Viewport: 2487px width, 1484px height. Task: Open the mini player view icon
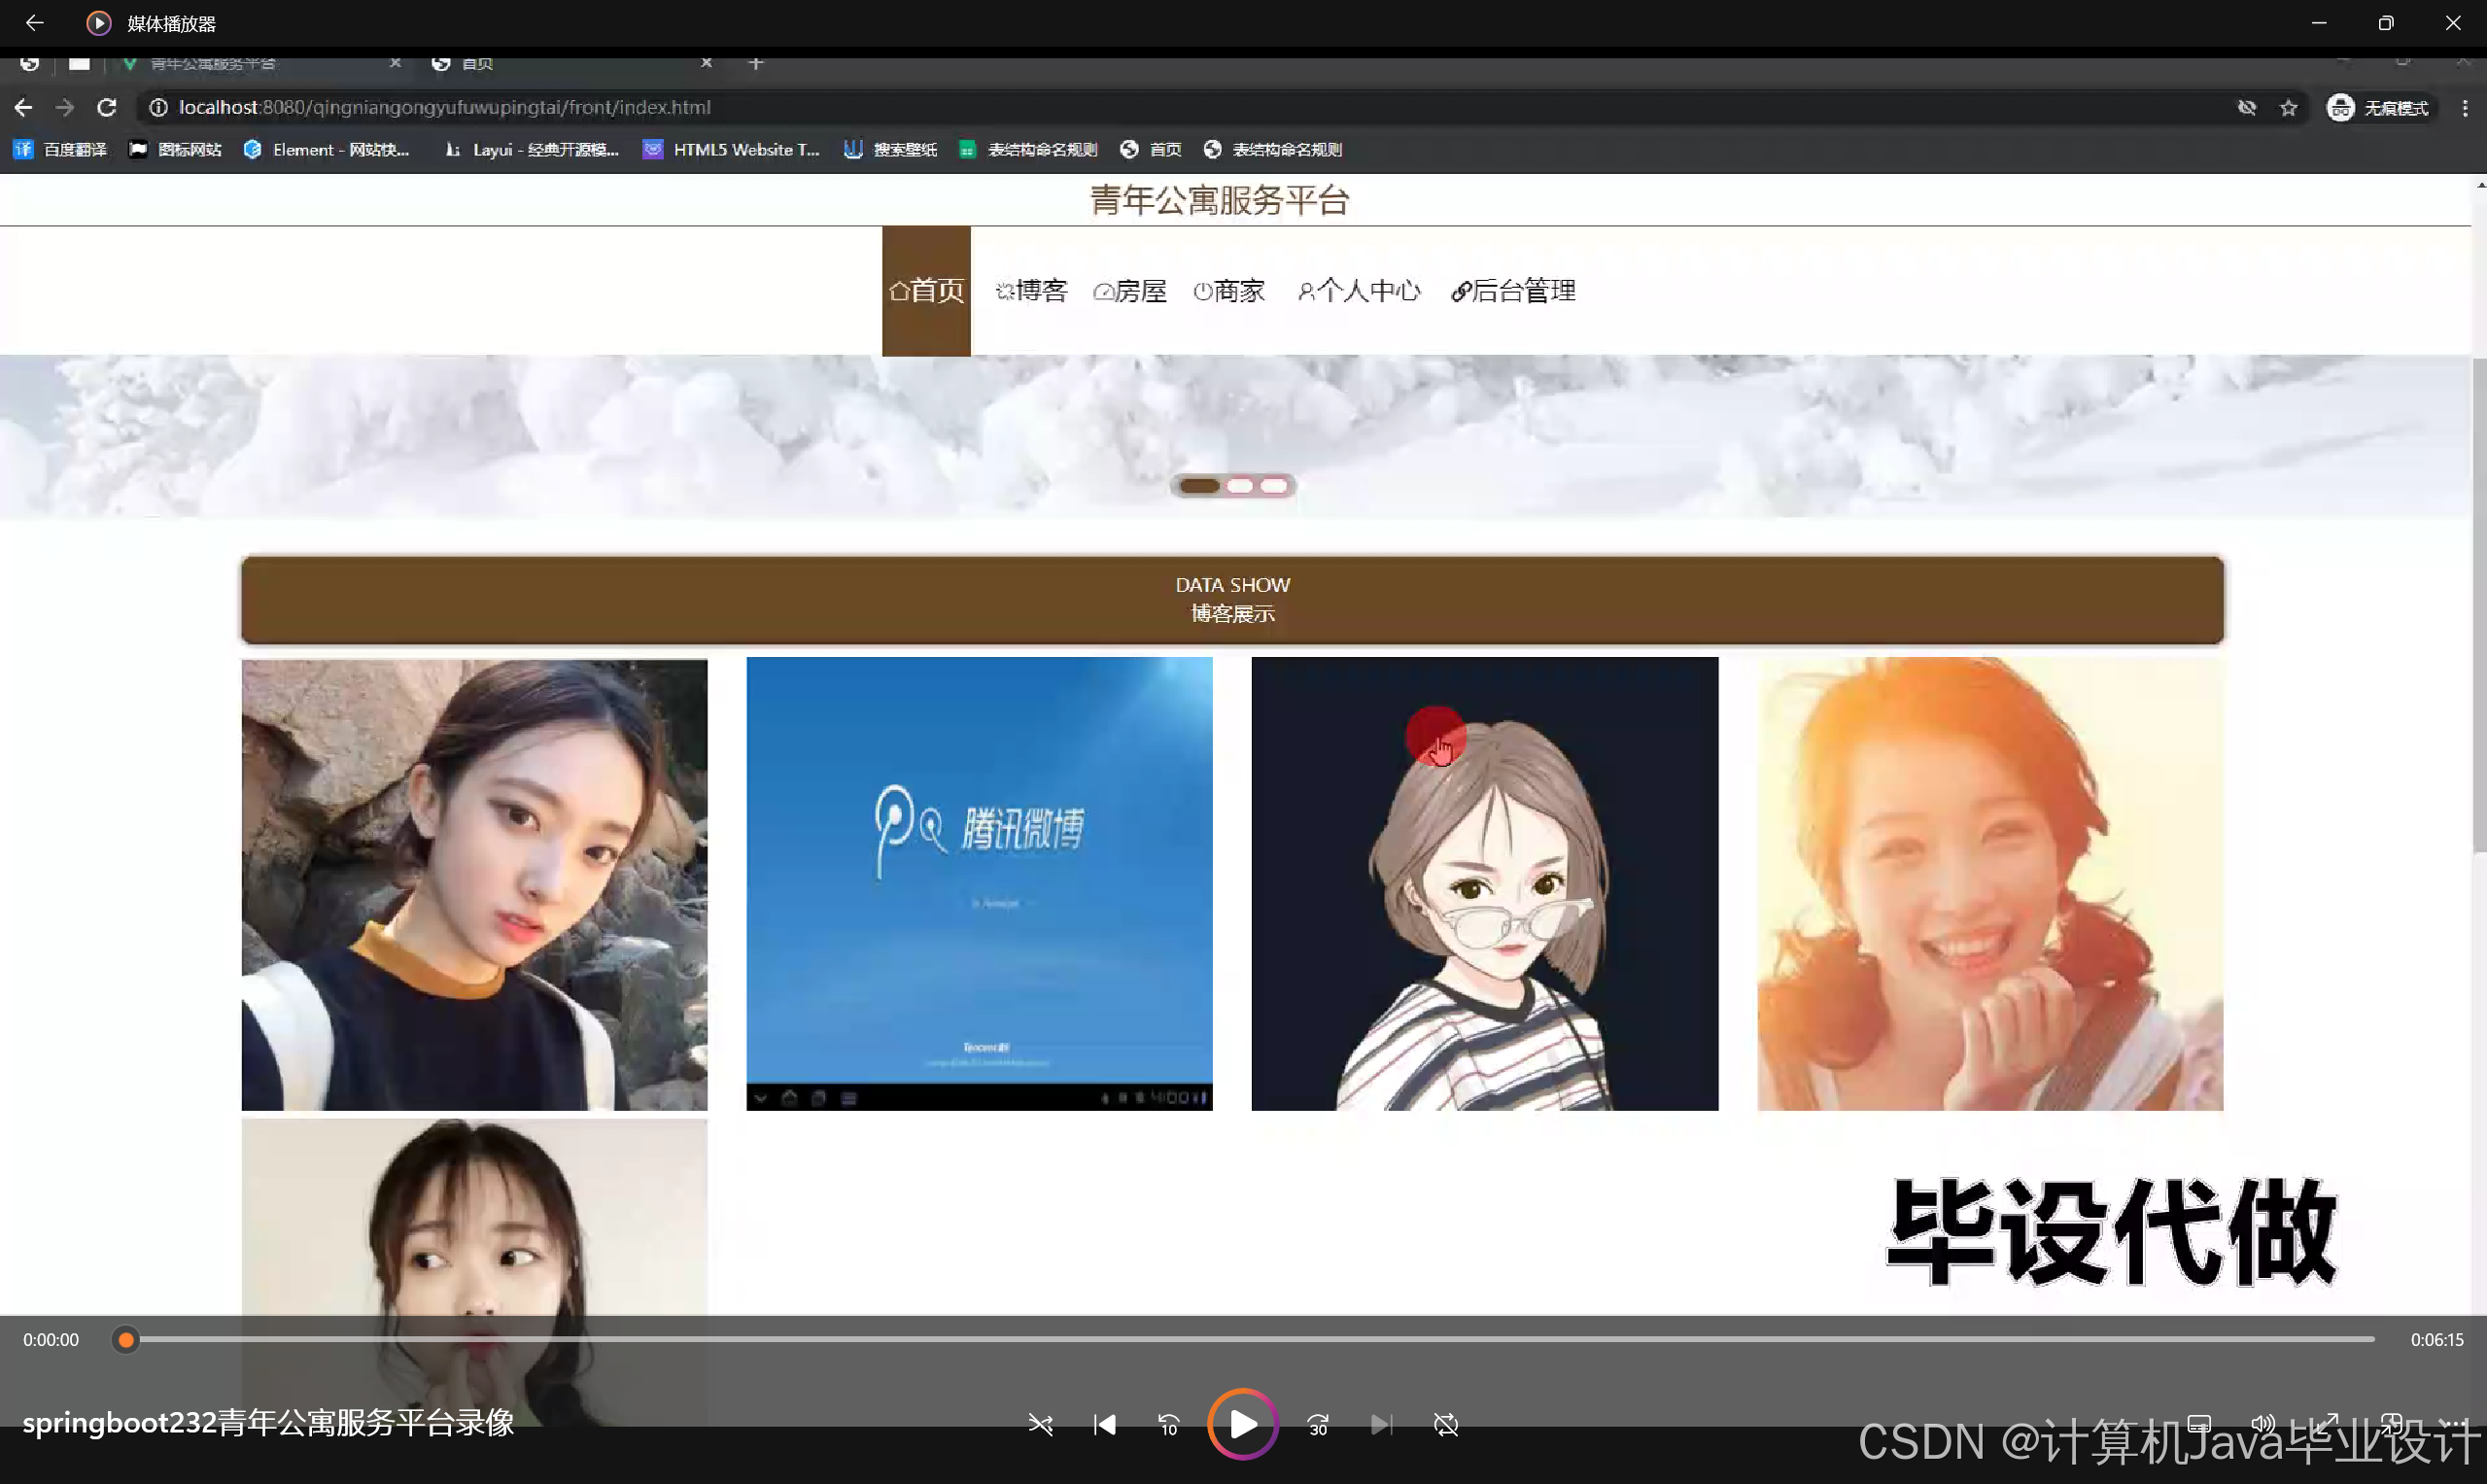pos(2391,1423)
